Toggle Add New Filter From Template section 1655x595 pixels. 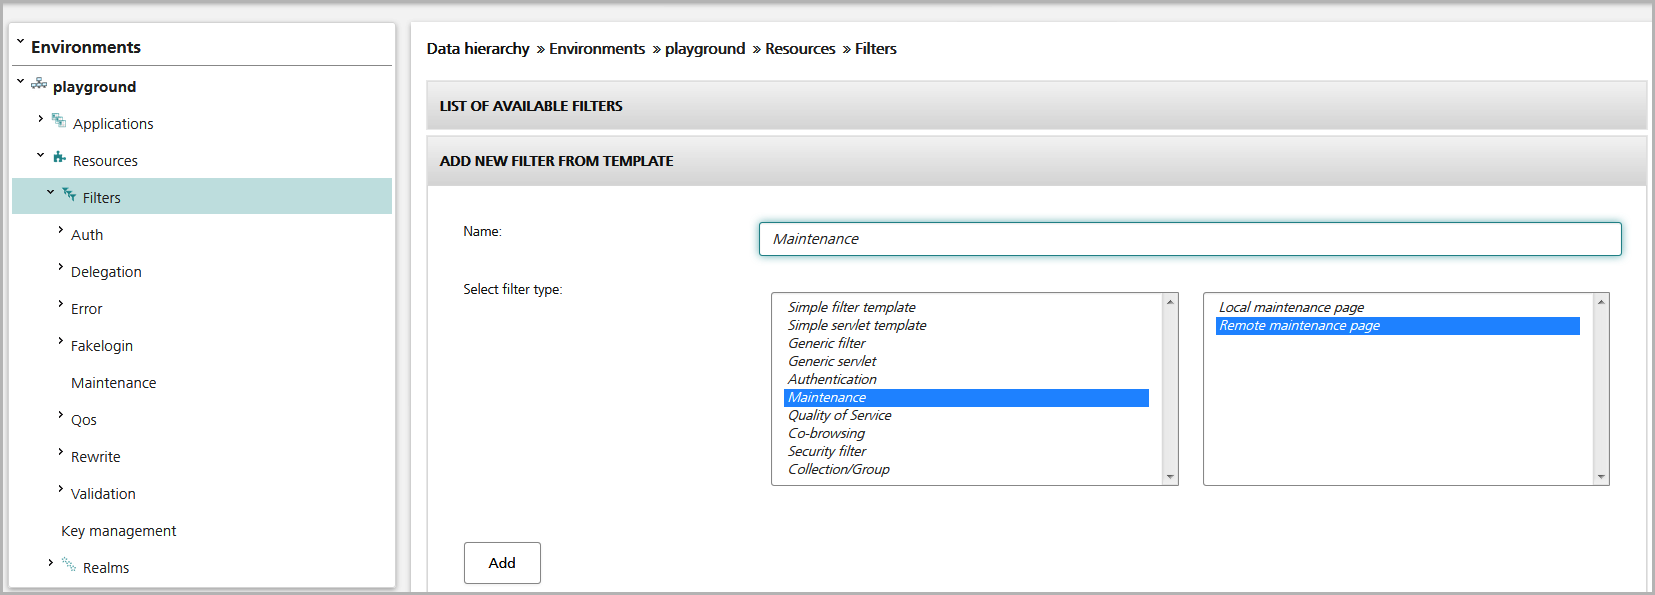pyautogui.click(x=1036, y=161)
